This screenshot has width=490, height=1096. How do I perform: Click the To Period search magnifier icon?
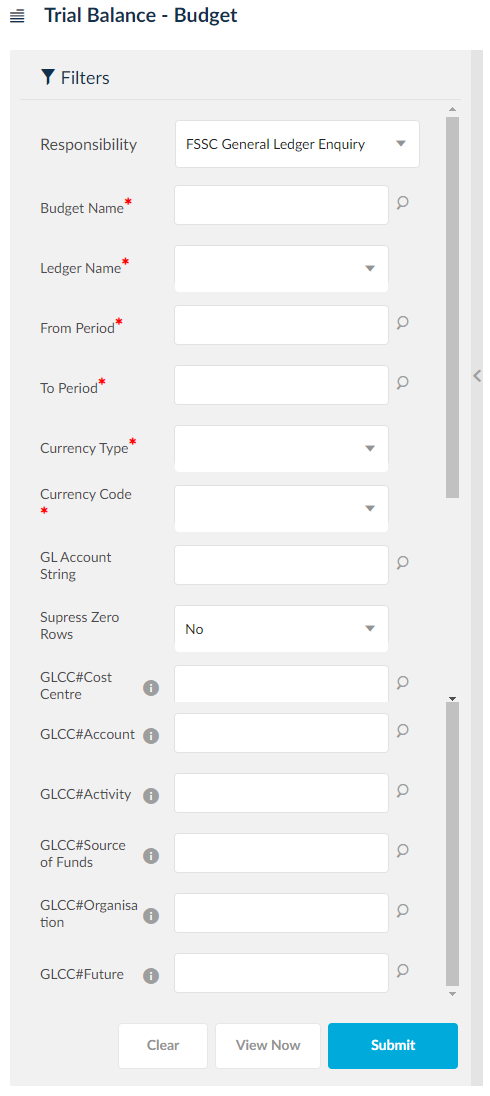point(402,383)
